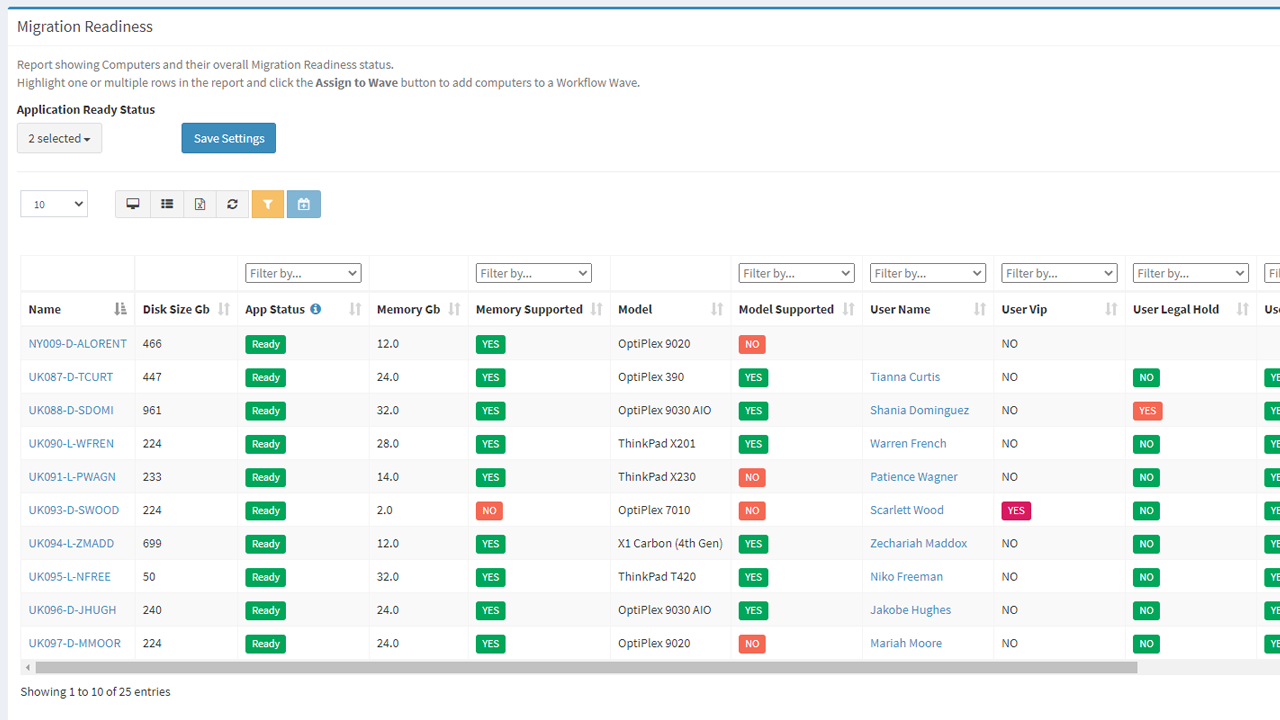Click the App Status info icon

(316, 309)
